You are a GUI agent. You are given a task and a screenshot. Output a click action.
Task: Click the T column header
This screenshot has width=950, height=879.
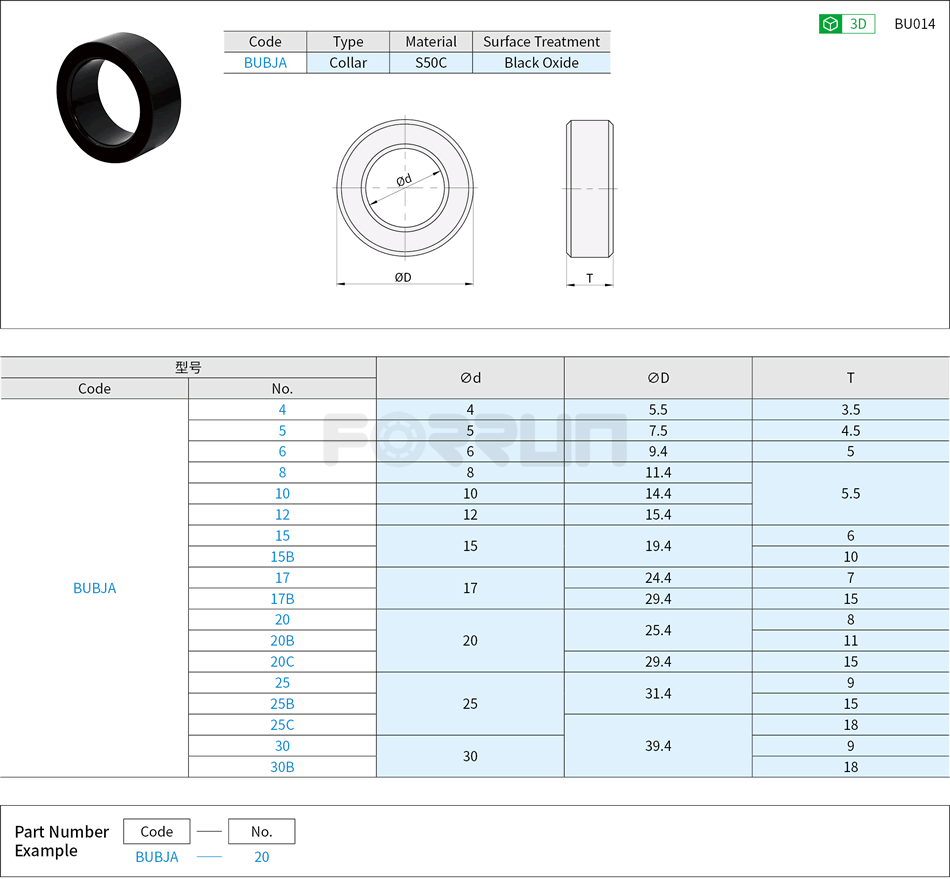pos(851,378)
